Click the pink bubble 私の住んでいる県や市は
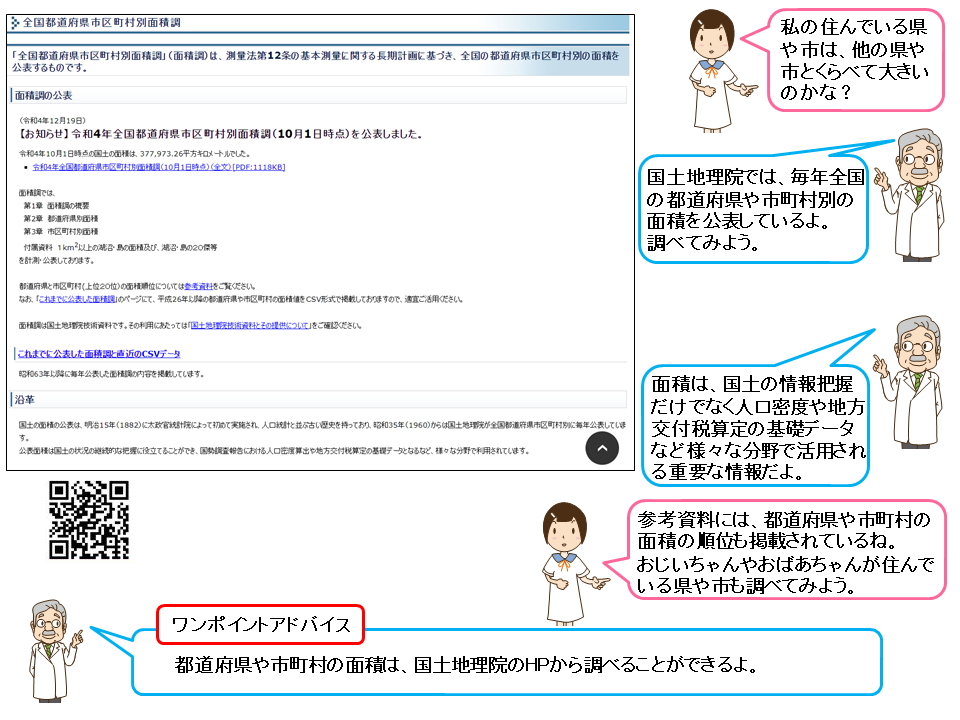This screenshot has width=960, height=720. click(x=855, y=60)
